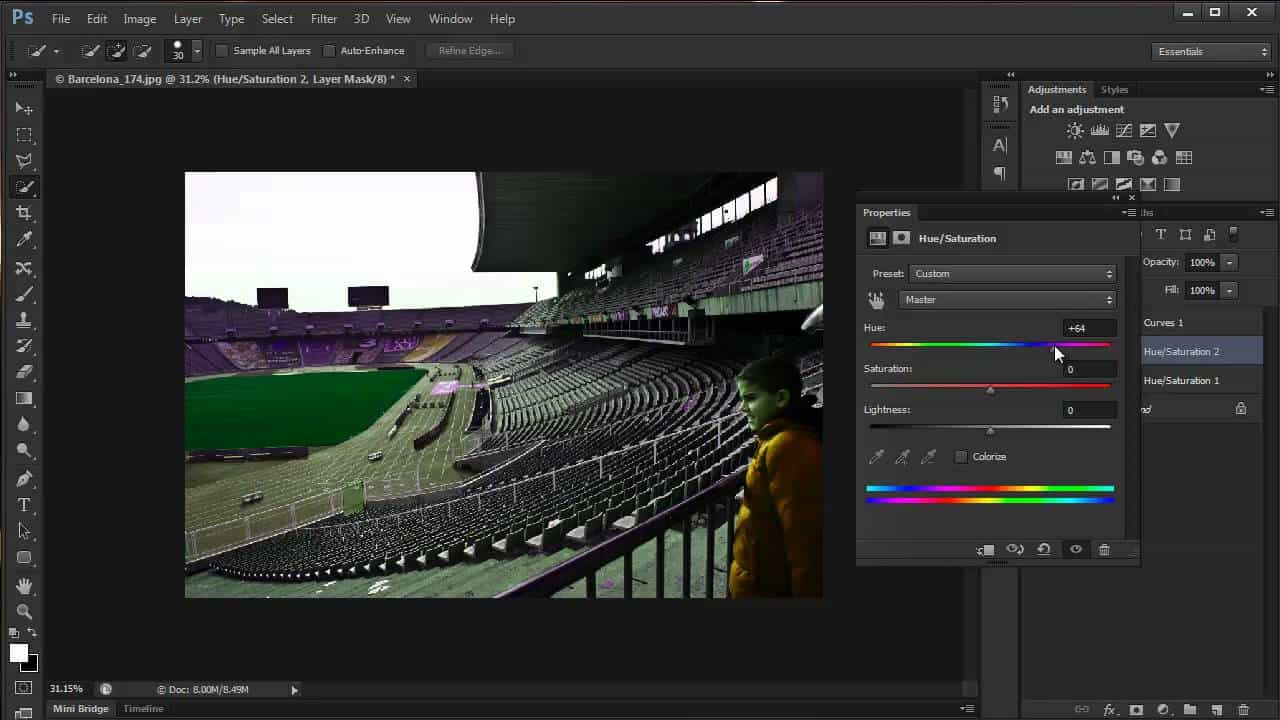Image resolution: width=1280 pixels, height=720 pixels.
Task: Switch to Subtract from selection mode
Action: coord(142,51)
